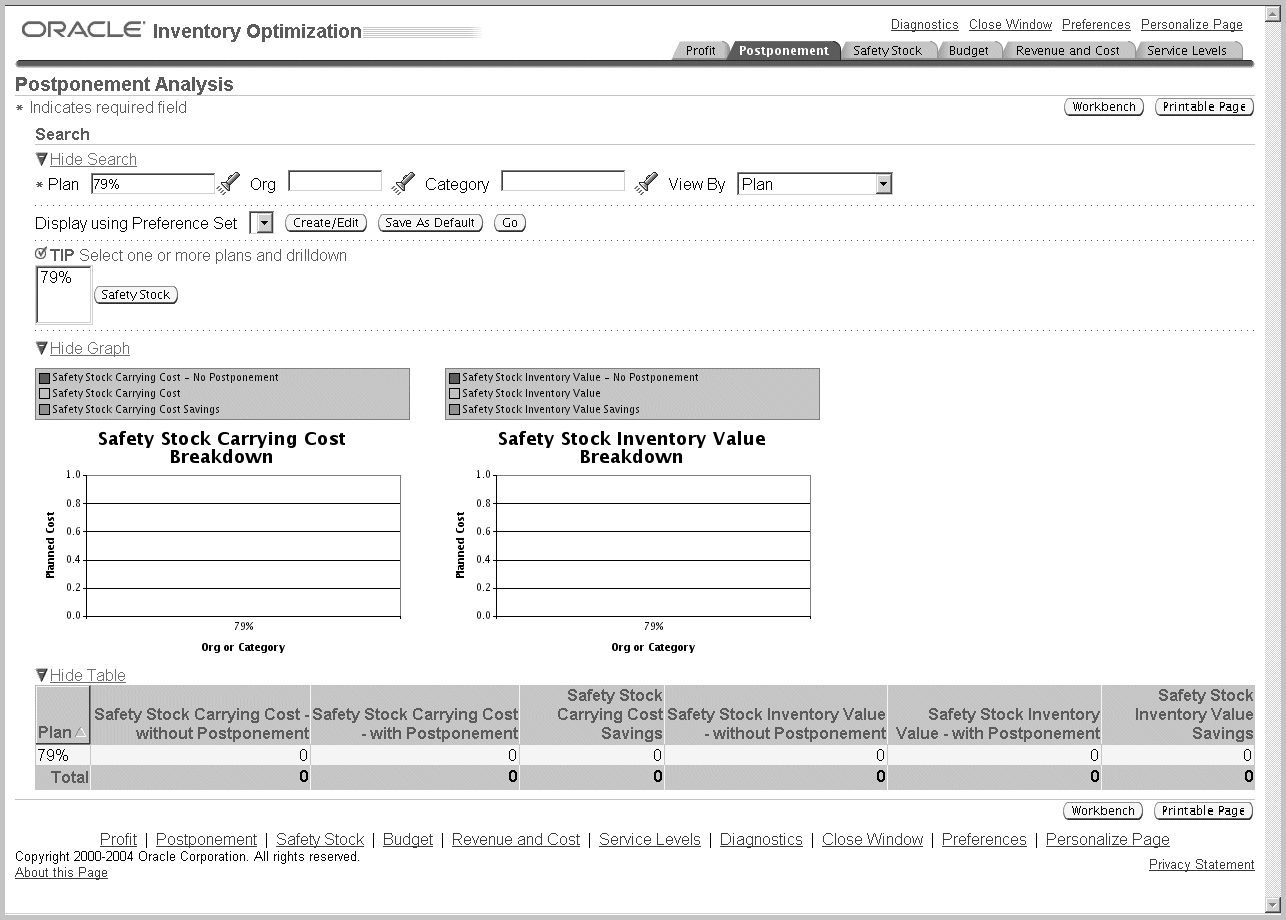Viewport: 1286px width, 920px height.
Task: Click the Create/Edit button
Action: click(x=326, y=223)
